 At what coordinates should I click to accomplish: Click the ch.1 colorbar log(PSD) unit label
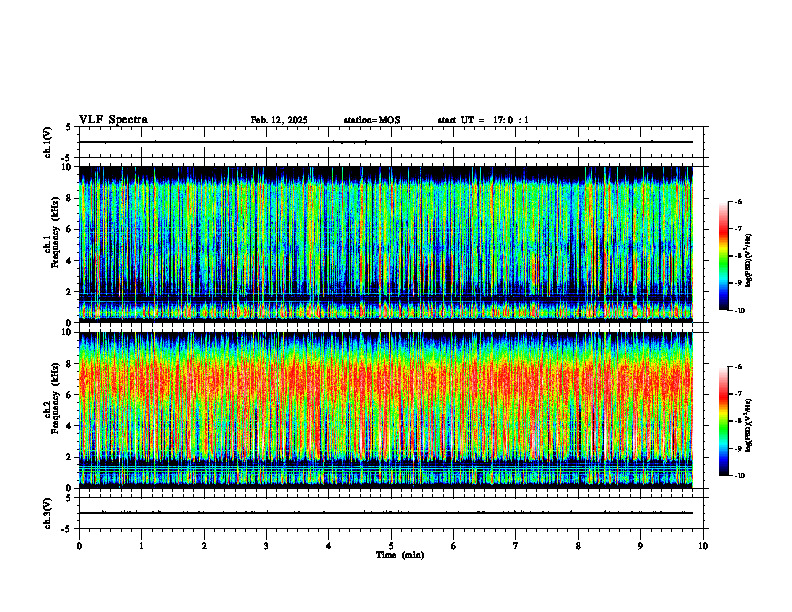(749, 260)
